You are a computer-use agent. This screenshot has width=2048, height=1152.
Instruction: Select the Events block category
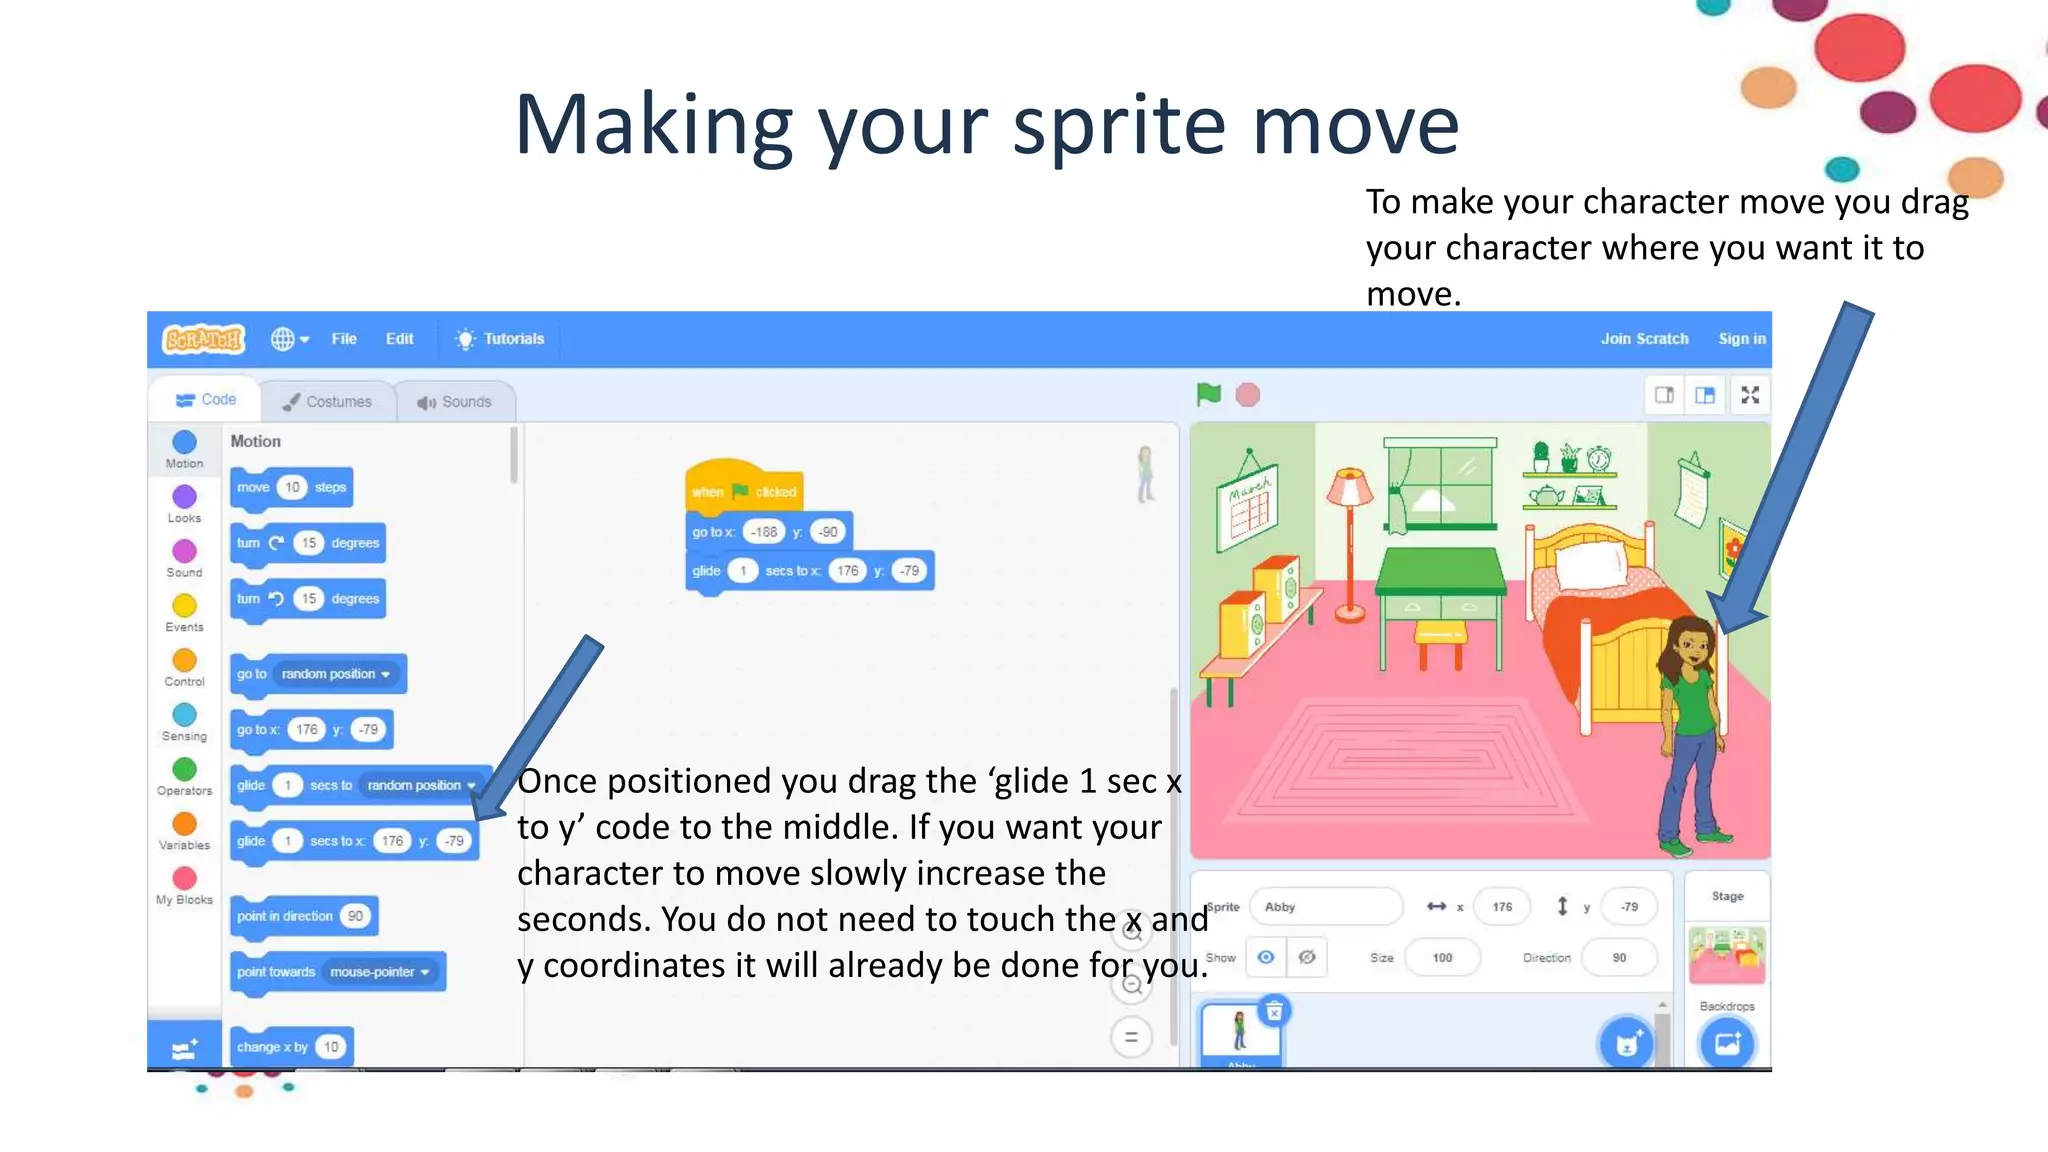(x=184, y=612)
